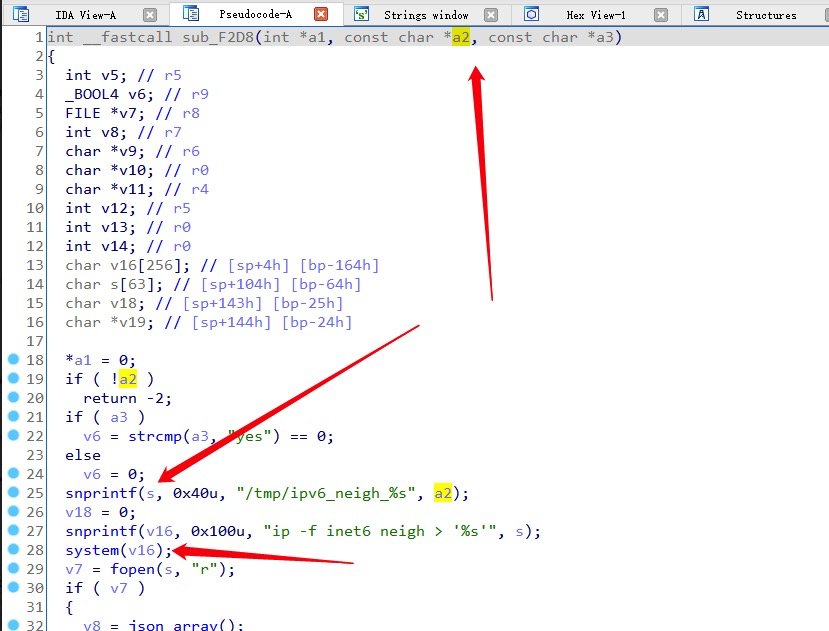Close the IDA View-A tab
829x631 pixels.
click(x=150, y=15)
